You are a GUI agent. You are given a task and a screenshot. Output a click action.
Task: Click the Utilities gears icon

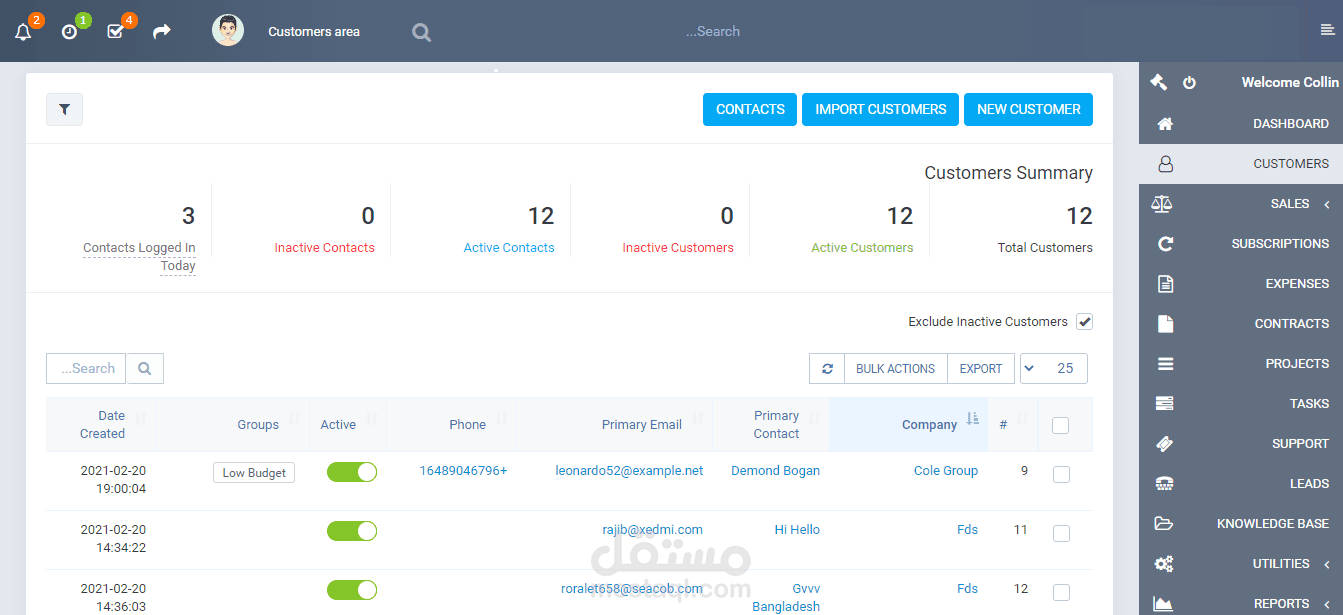(1163, 564)
